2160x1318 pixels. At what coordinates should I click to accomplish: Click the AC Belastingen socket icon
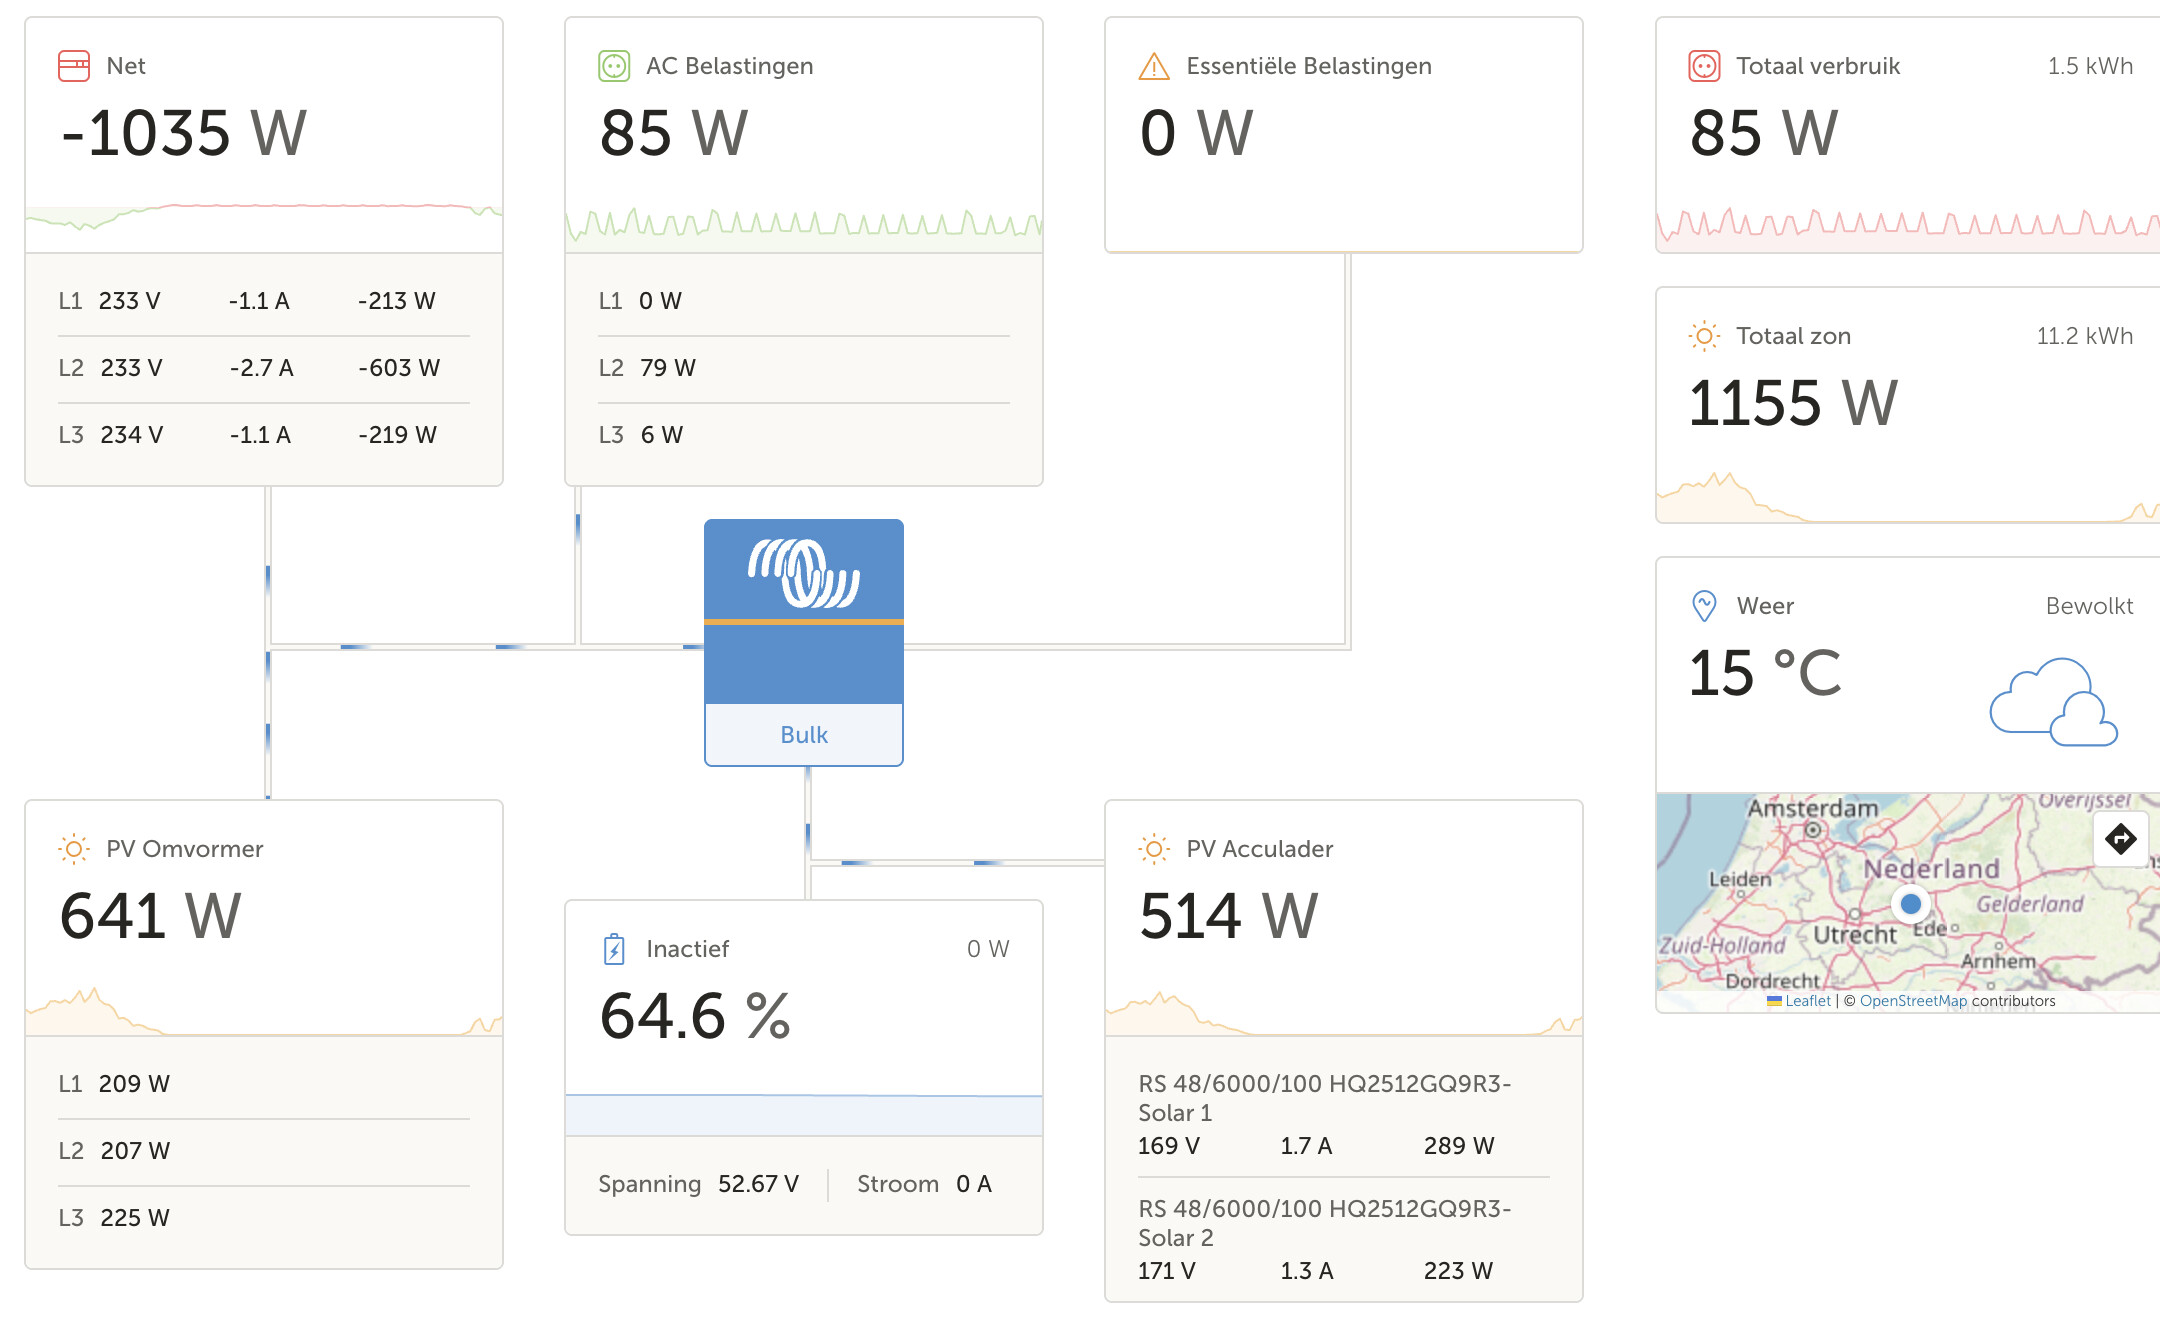tap(614, 66)
